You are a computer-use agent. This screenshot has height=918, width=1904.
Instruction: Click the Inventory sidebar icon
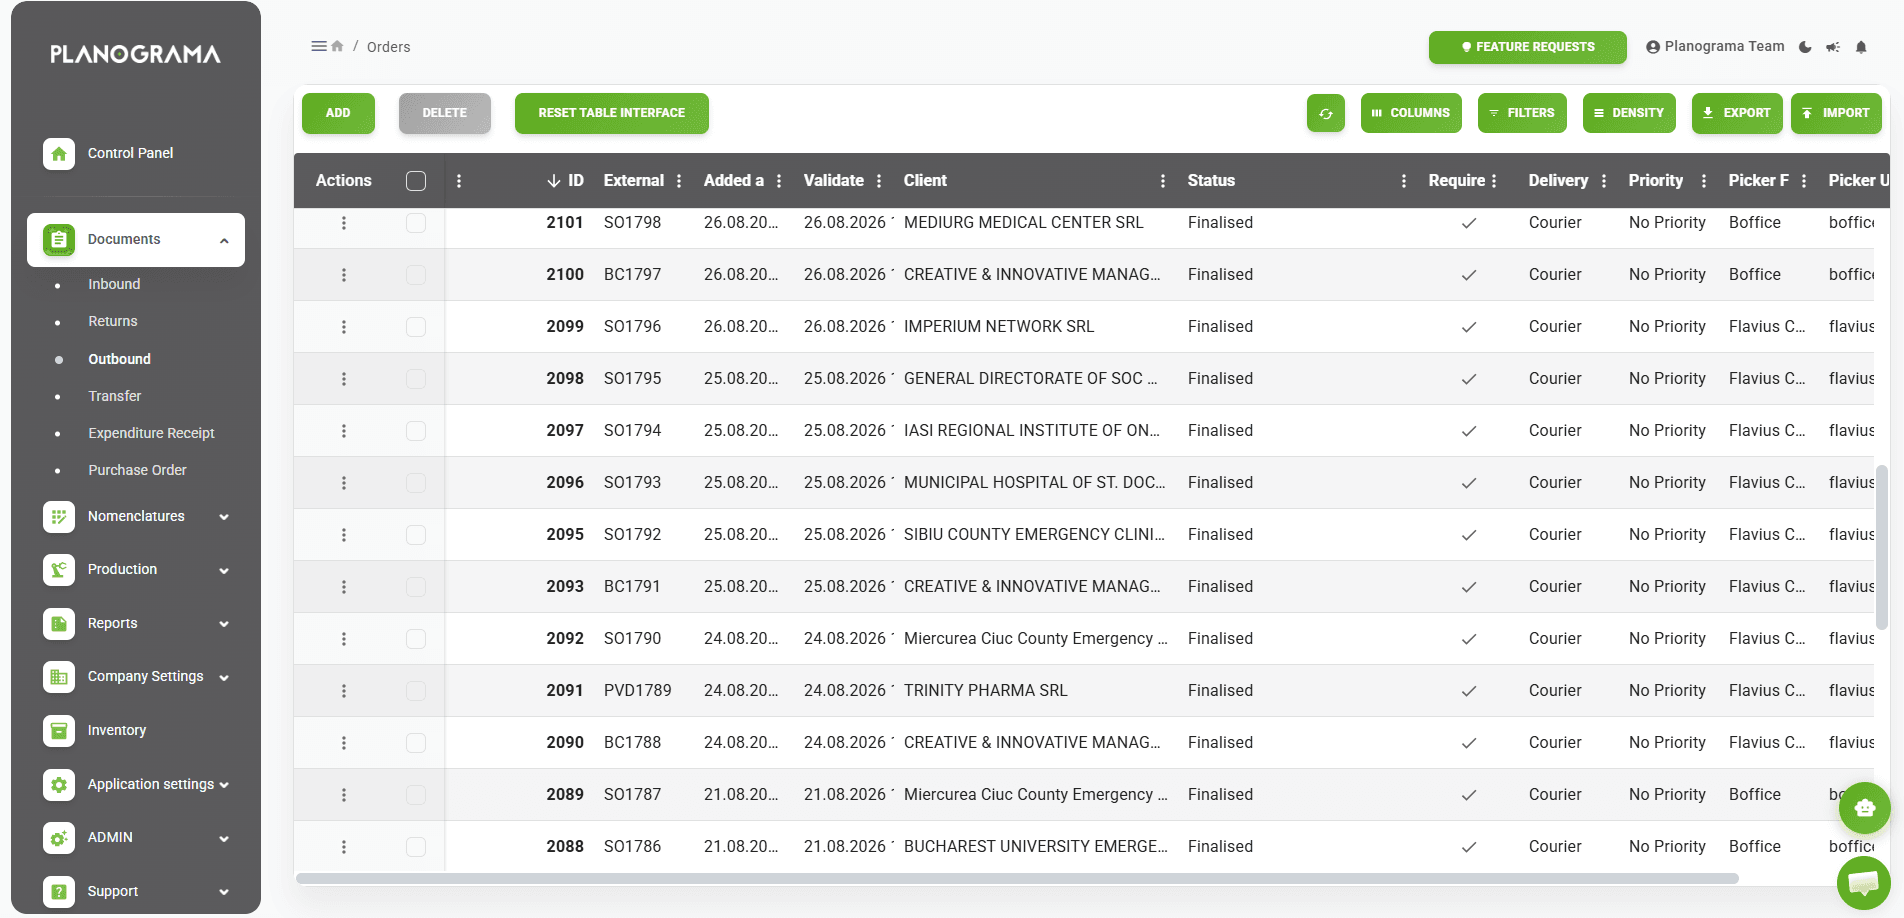click(59, 730)
